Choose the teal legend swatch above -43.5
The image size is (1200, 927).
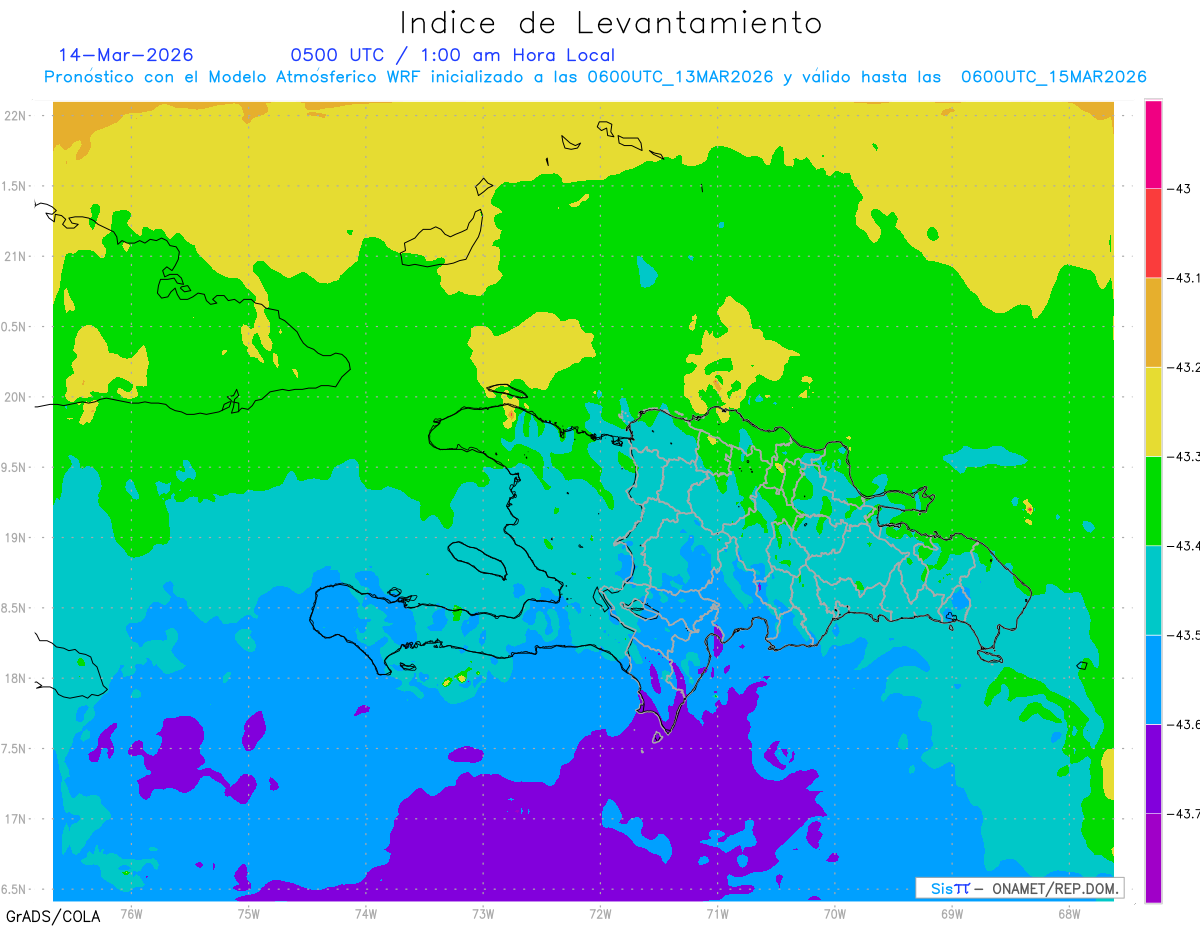[1153, 590]
